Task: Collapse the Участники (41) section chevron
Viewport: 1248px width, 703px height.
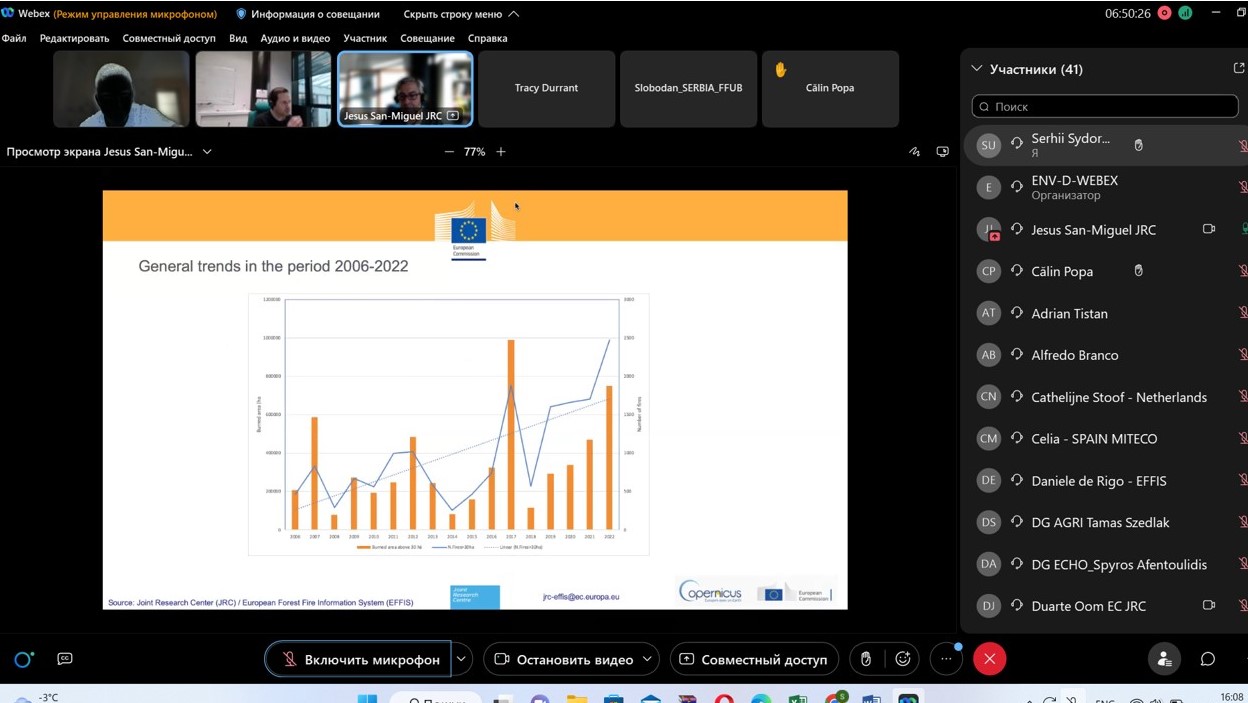Action: pyautogui.click(x=977, y=69)
